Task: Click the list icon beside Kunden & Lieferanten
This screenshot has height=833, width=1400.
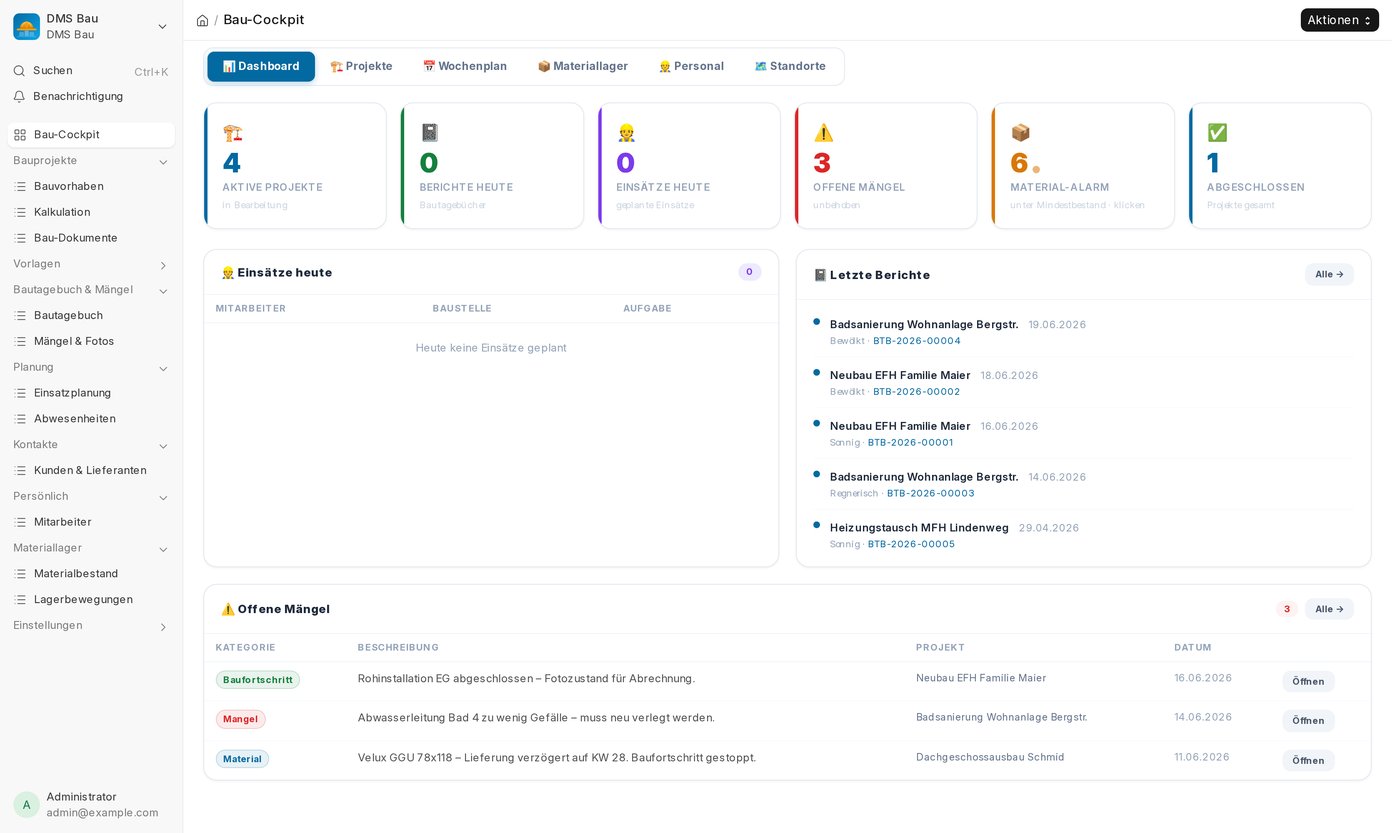Action: [20, 470]
